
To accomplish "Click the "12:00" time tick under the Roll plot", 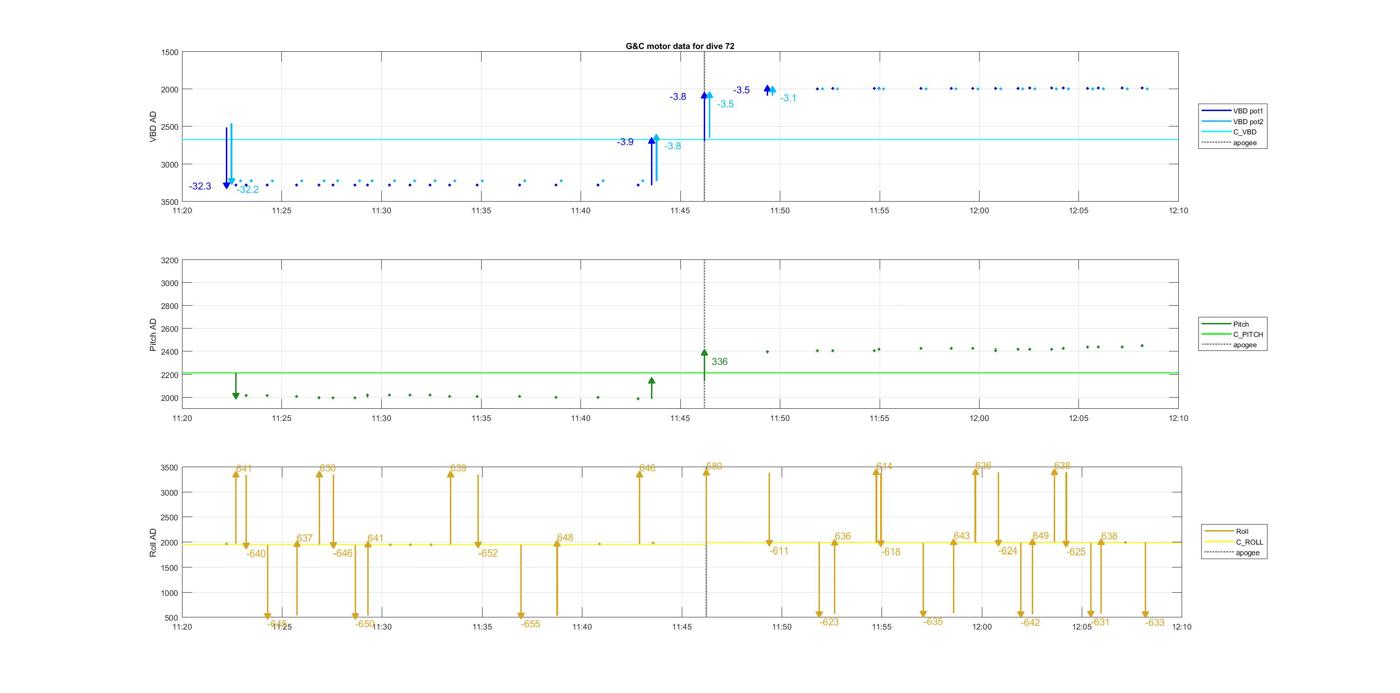I will pyautogui.click(x=982, y=627).
